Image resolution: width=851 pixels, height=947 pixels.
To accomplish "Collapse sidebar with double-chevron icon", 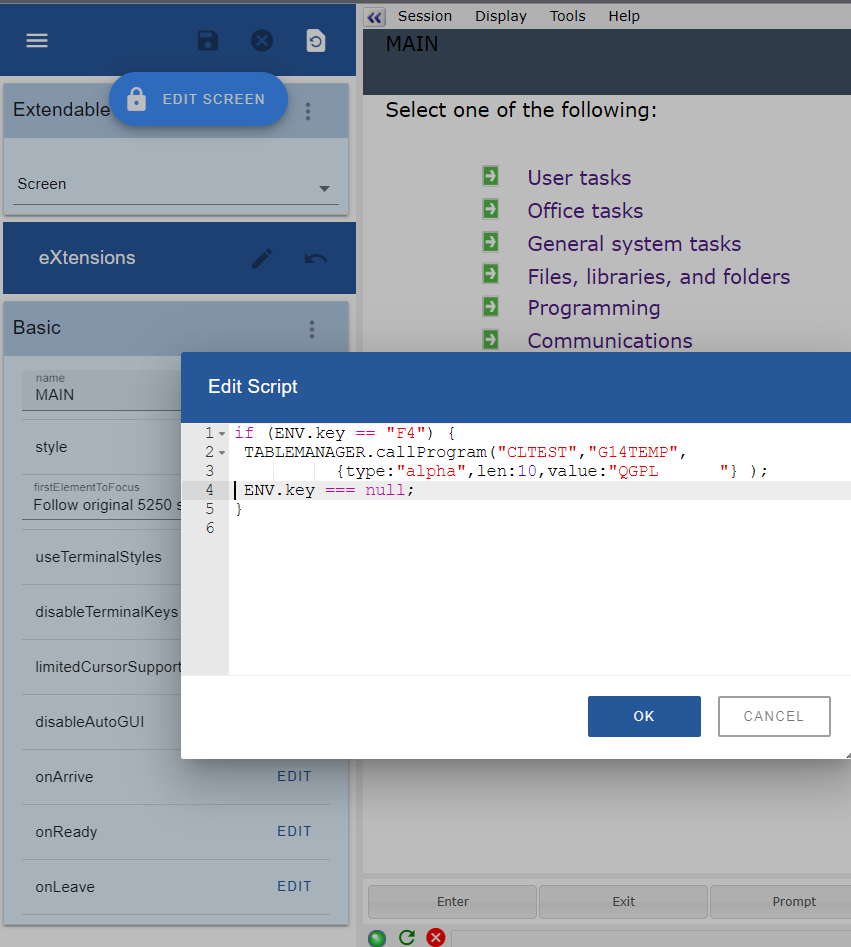I will click(375, 17).
